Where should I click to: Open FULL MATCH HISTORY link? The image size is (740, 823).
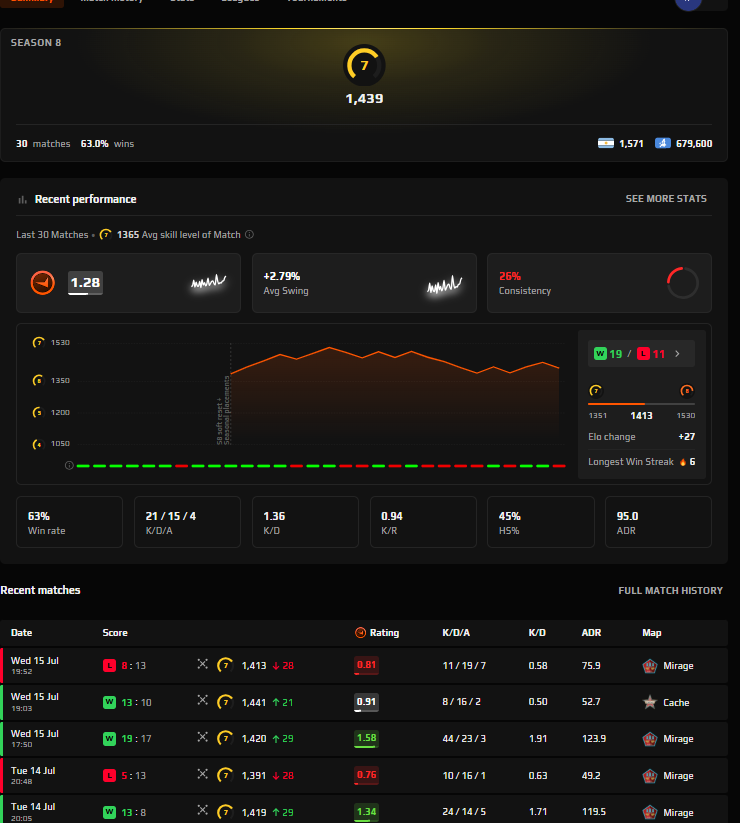pos(670,590)
